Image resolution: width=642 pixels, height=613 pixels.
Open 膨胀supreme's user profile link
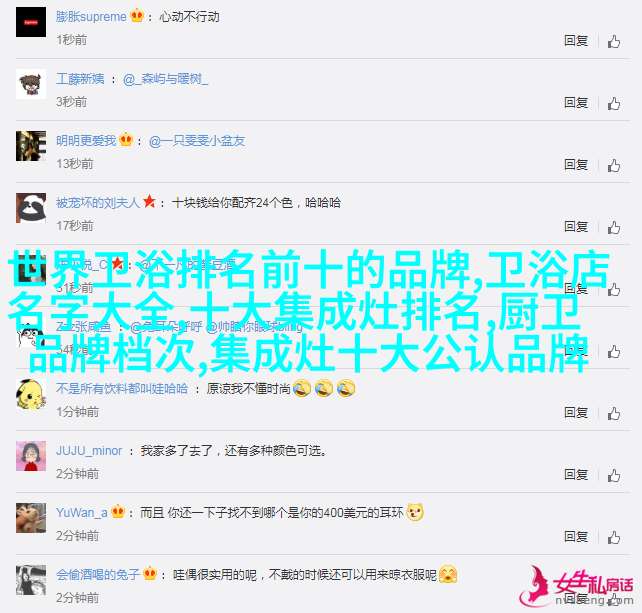pyautogui.click(x=91, y=17)
